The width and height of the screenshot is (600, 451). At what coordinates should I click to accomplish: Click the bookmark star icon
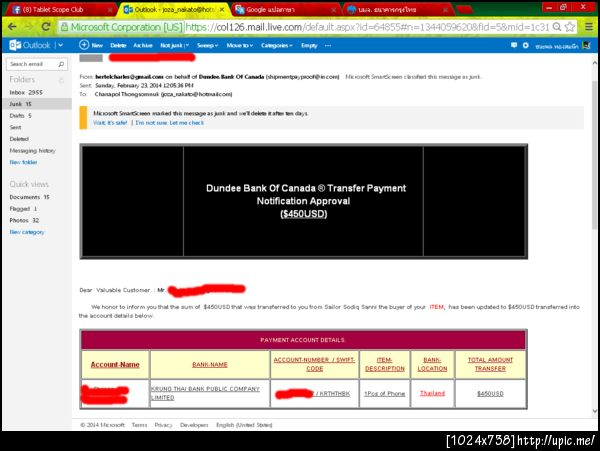point(570,27)
